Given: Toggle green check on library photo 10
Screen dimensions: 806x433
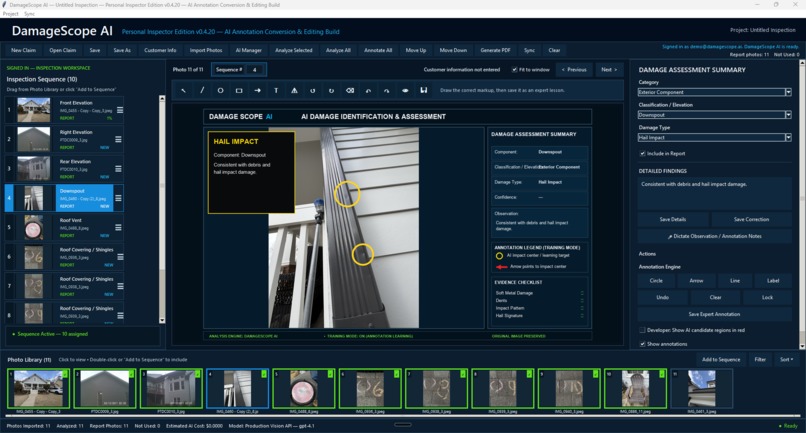Looking at the screenshot, I should click(x=662, y=374).
